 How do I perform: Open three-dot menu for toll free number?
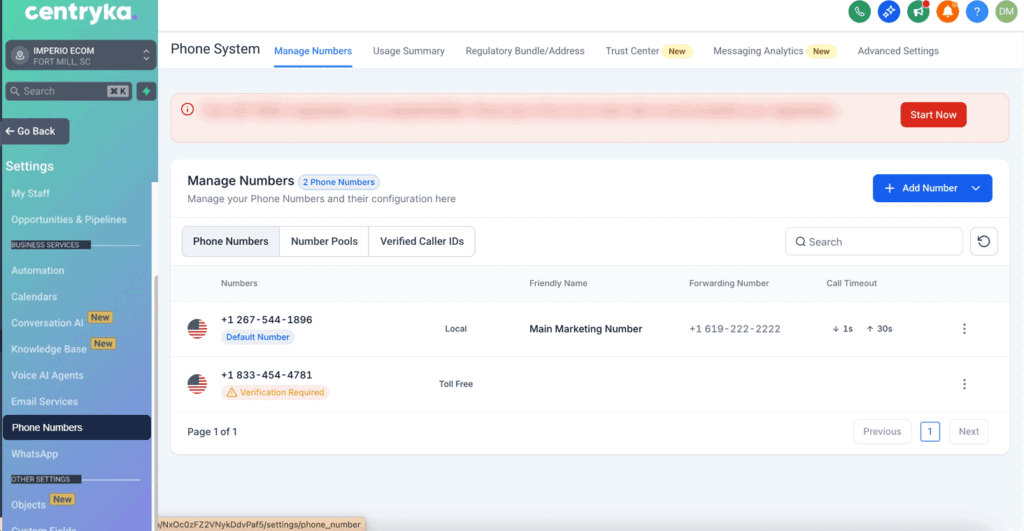[x=964, y=384]
